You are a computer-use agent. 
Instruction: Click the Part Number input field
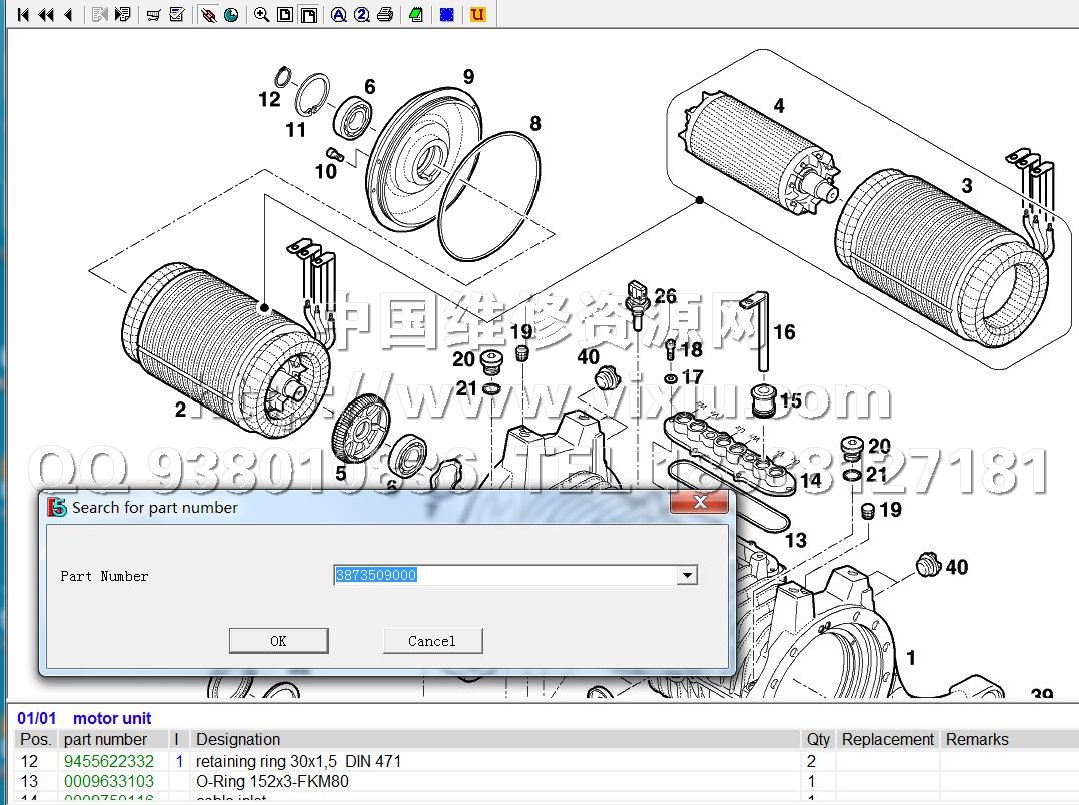coord(506,575)
